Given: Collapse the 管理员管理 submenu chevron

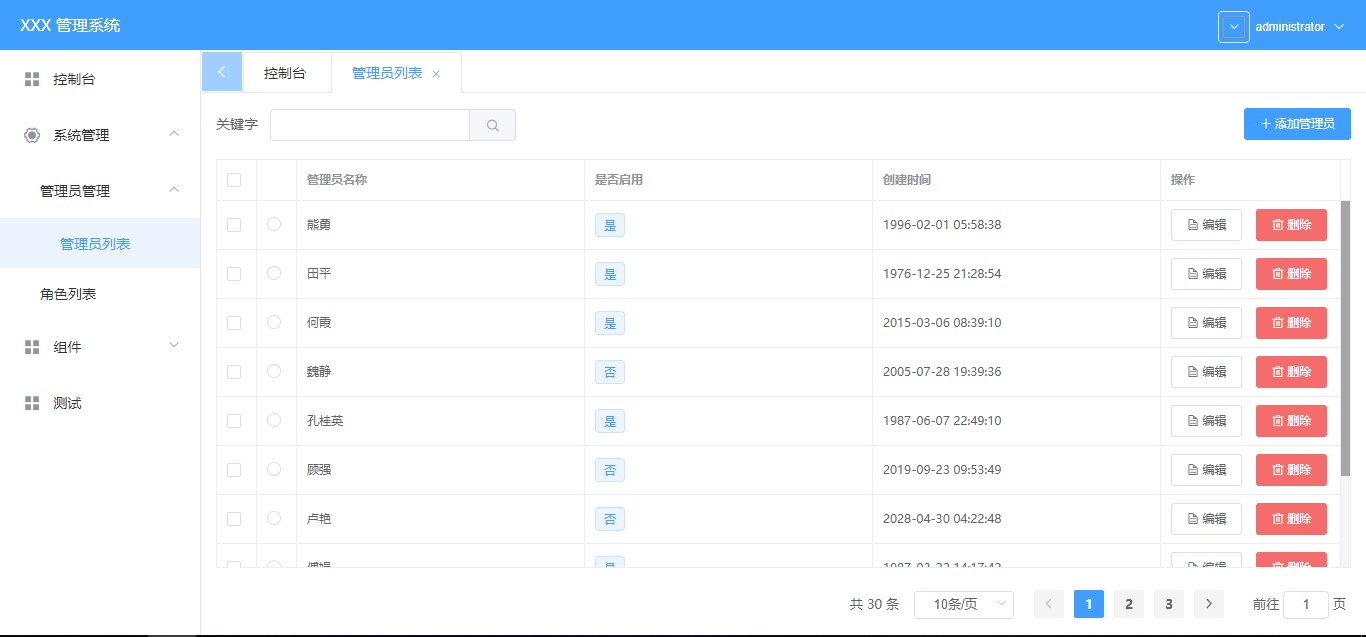Looking at the screenshot, I should (174, 190).
